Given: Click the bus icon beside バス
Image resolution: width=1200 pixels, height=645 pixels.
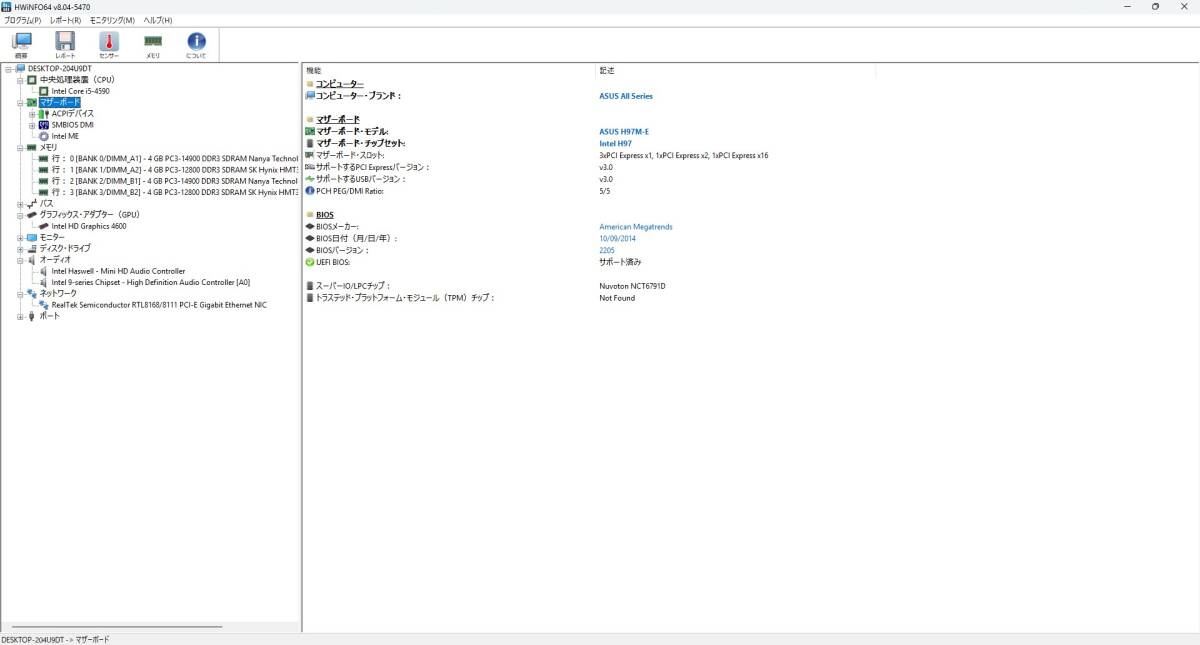Looking at the screenshot, I should click(32, 203).
